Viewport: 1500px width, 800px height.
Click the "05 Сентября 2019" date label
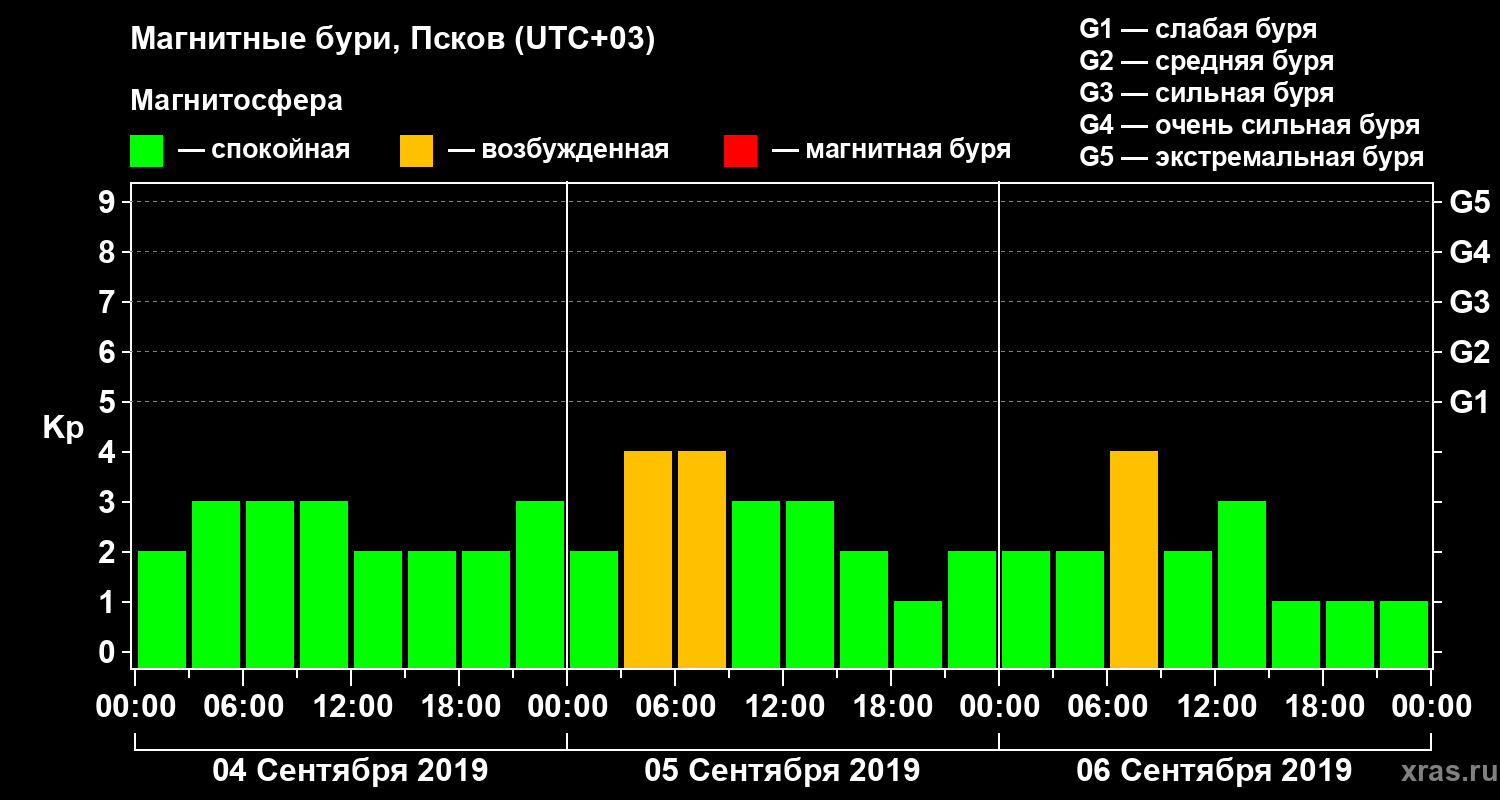coord(782,770)
